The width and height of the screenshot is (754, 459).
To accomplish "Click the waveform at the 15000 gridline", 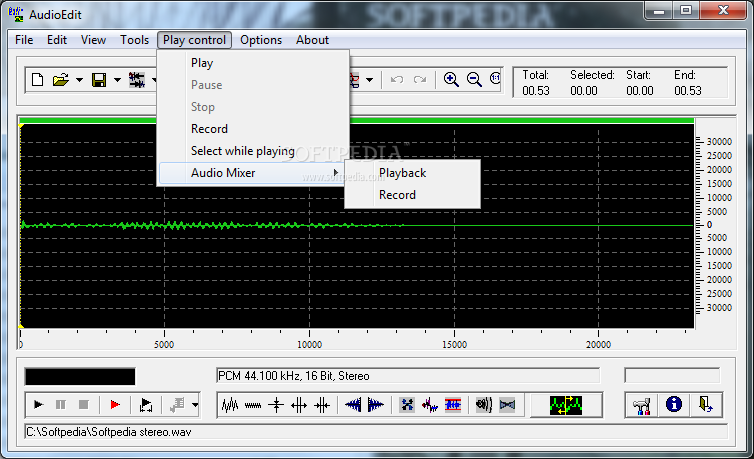I will click(x=454, y=226).
